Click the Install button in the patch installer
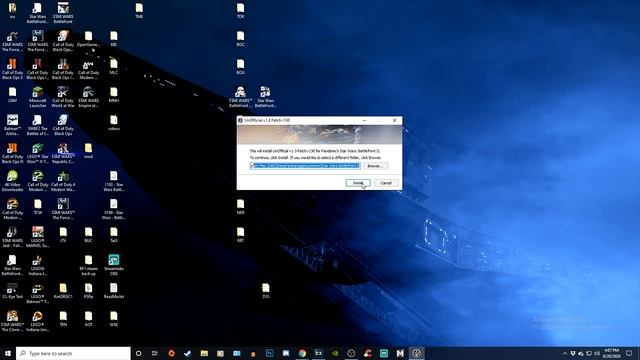 coord(358,183)
